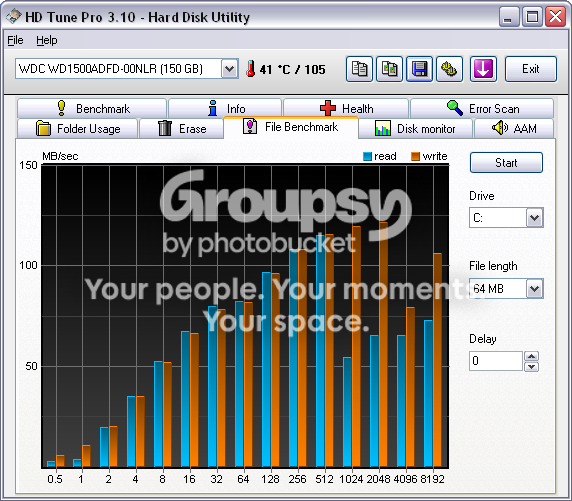Screen dimensions: 572x501
Task: Close the HD Tune window
Action: (555, 16)
